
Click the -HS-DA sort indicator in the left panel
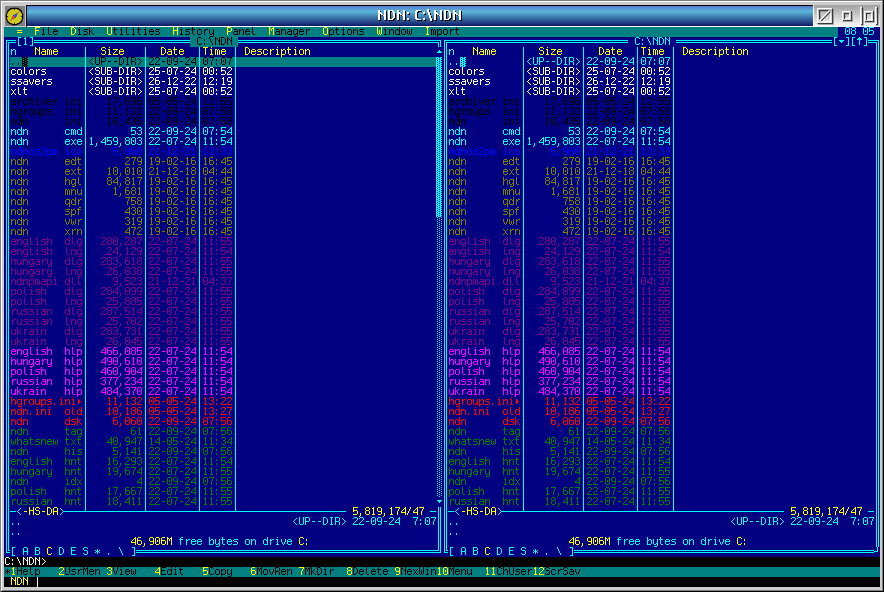point(43,511)
